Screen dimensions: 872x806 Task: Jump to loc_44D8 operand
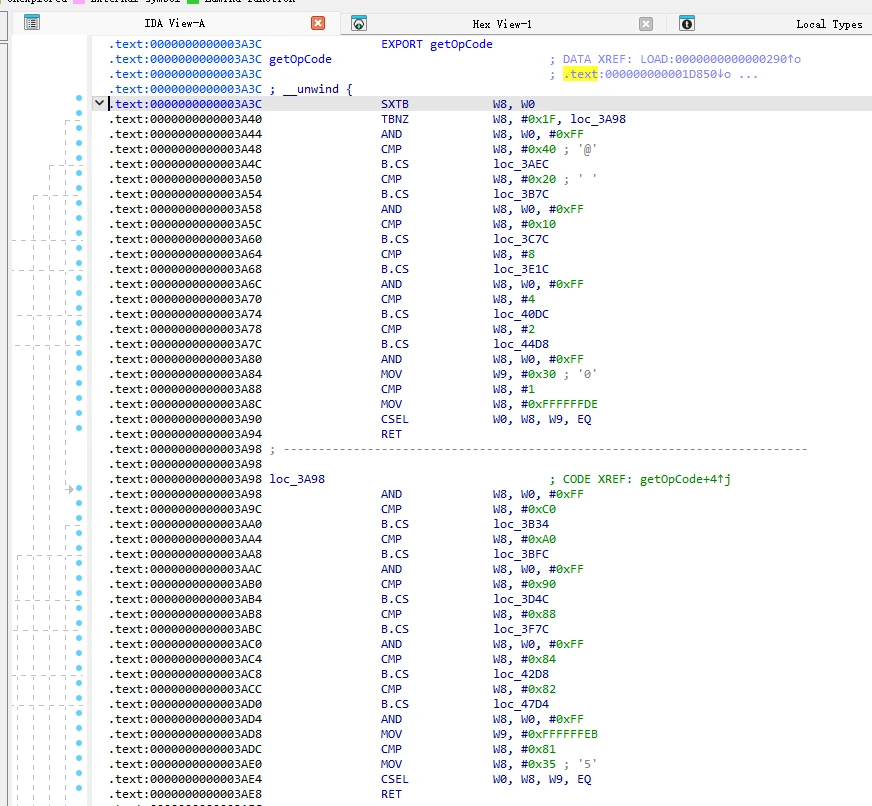[x=521, y=344]
